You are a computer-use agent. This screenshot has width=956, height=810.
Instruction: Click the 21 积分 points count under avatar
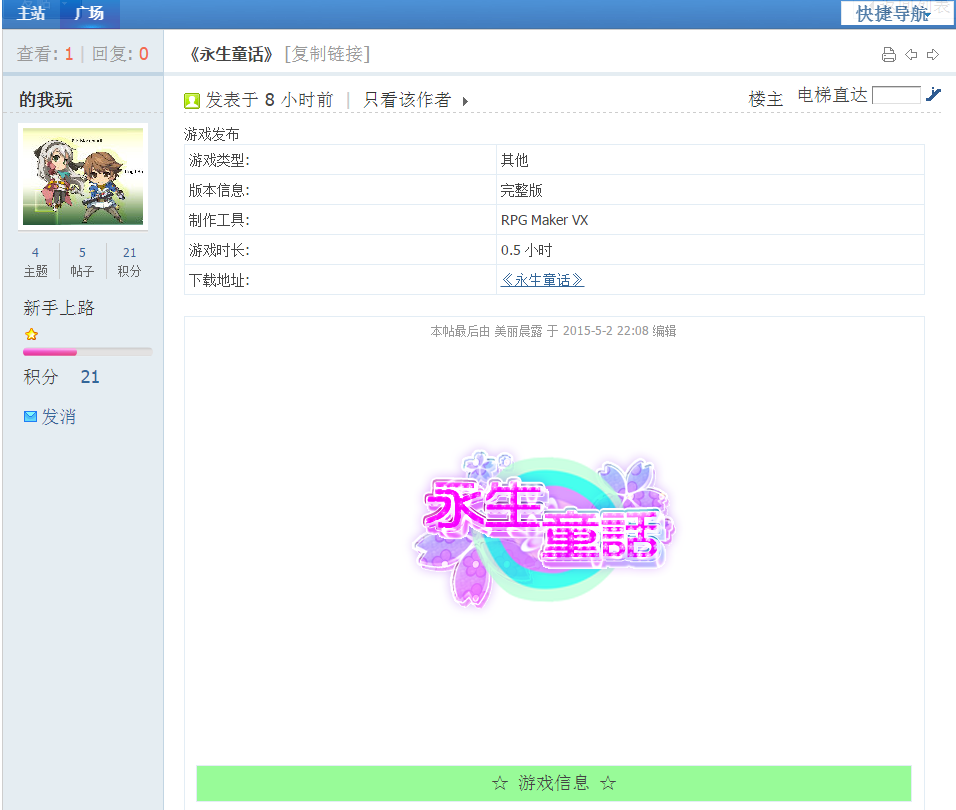pyautogui.click(x=129, y=261)
